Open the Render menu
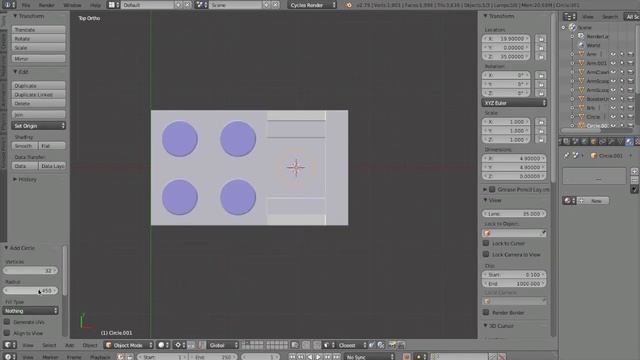 point(47,5)
